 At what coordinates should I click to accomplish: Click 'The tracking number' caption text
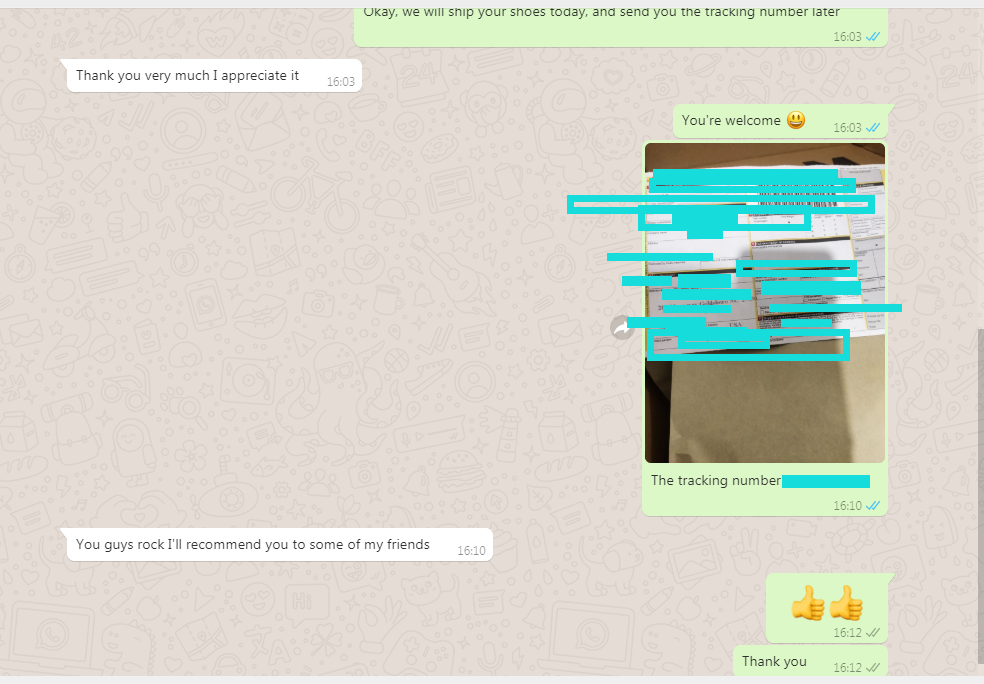pyautogui.click(x=715, y=481)
